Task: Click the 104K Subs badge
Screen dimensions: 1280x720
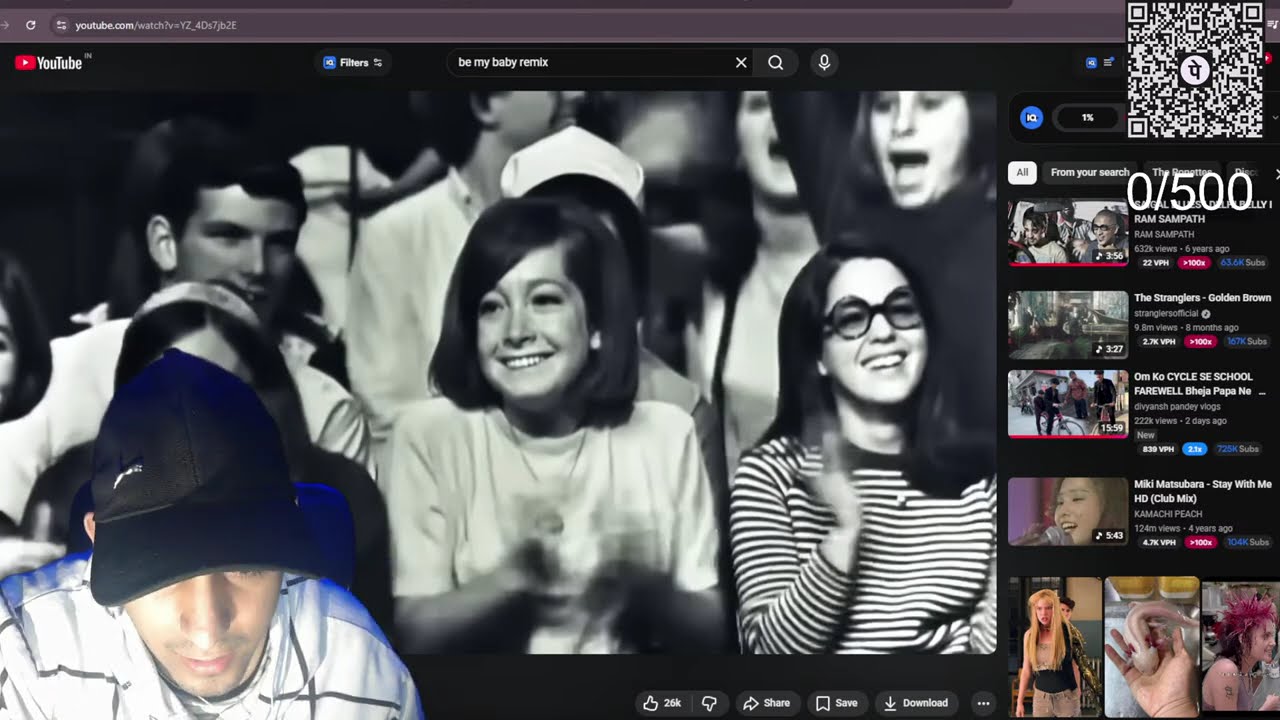Action: point(1246,542)
